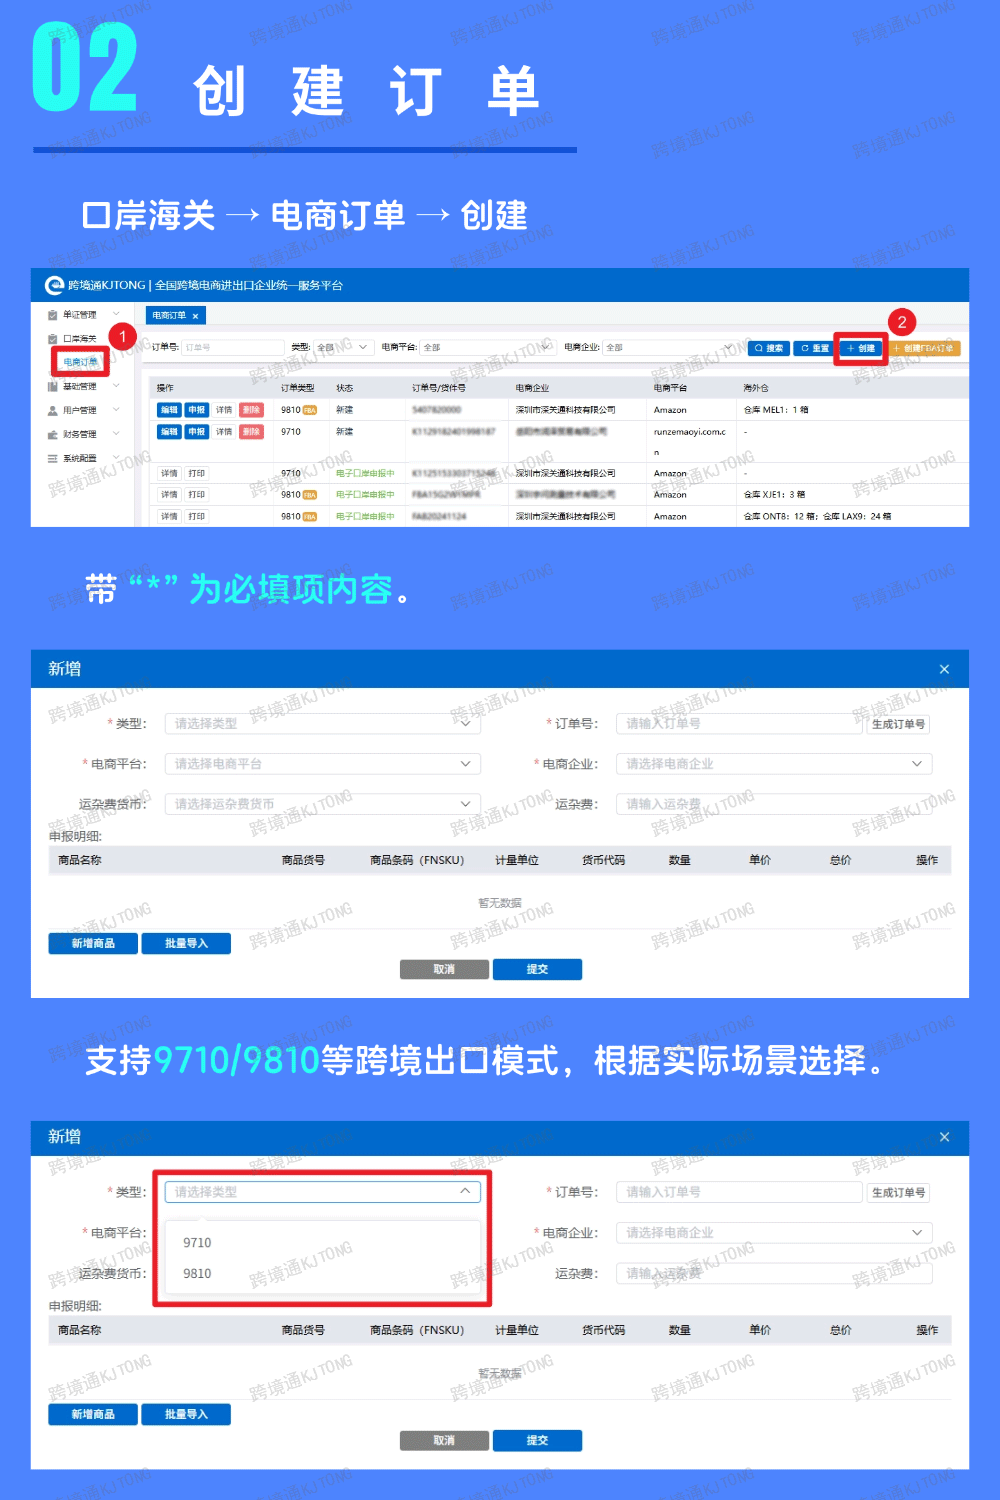Expand the 请选择电商平台 dropdown in the upper 新增 dialog
This screenshot has height=1500, width=1000.
tap(322, 764)
